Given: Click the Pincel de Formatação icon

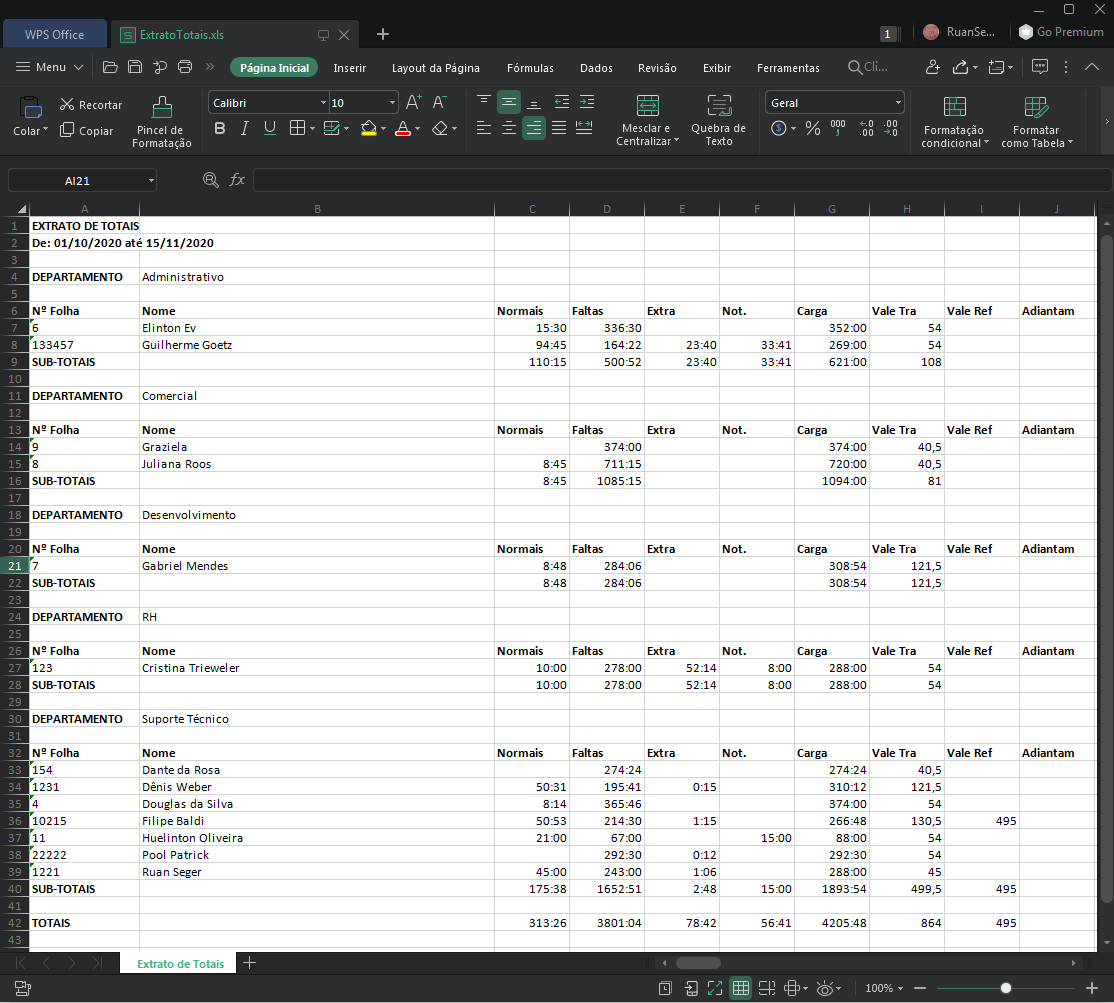Looking at the screenshot, I should point(161,107).
